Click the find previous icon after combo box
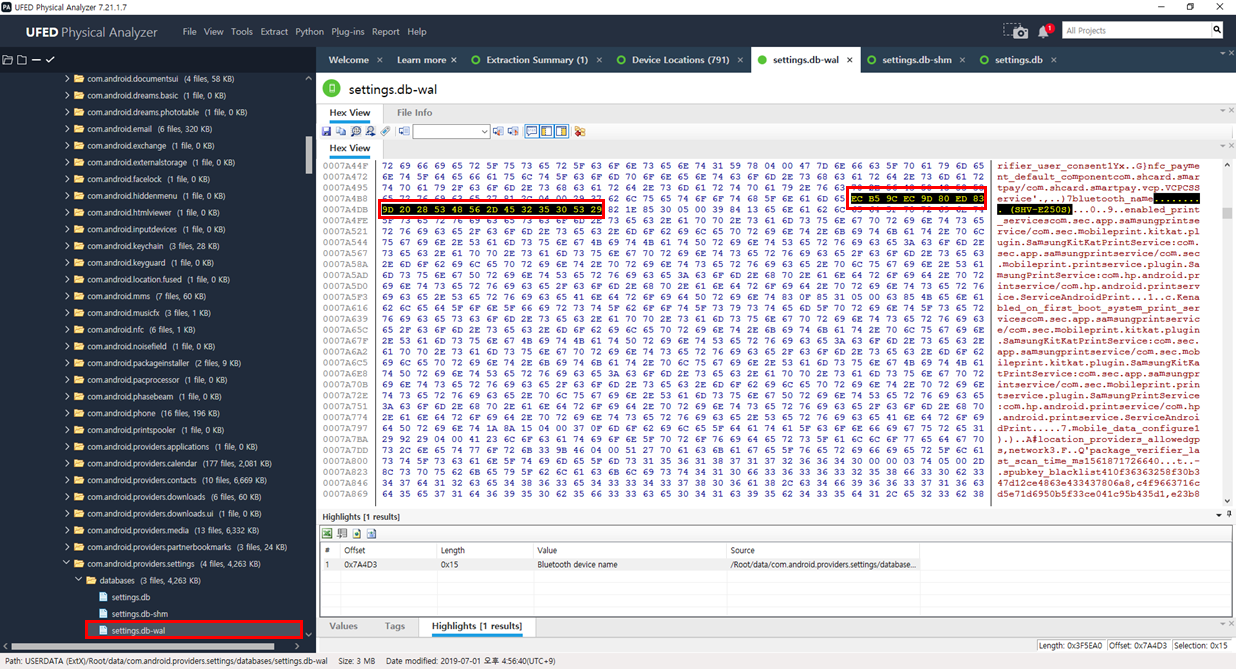Screen dimensions: 1236x669 click(499, 131)
